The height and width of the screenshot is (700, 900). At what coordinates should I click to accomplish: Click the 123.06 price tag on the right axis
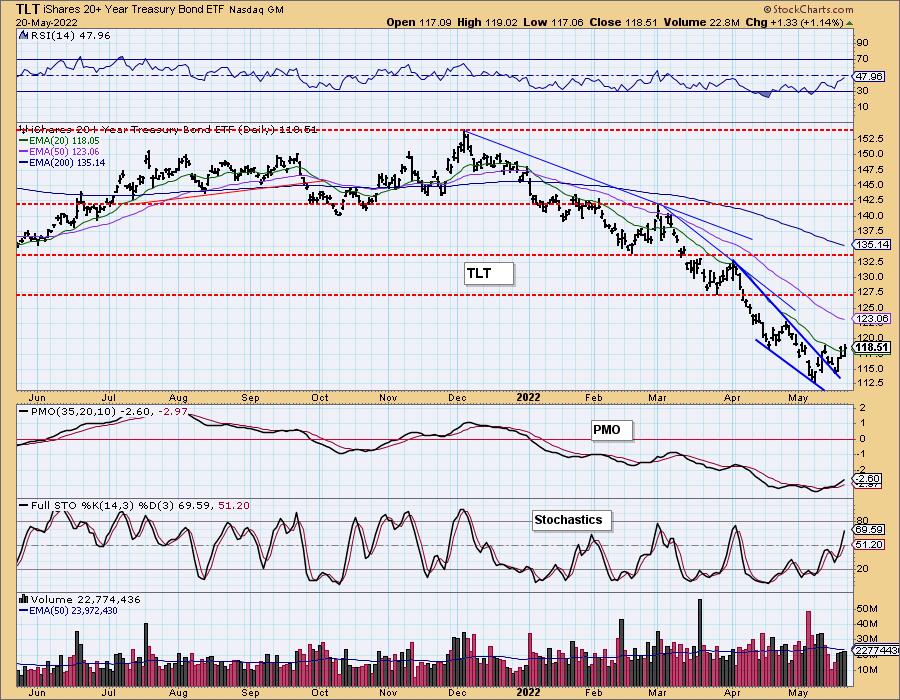[872, 318]
